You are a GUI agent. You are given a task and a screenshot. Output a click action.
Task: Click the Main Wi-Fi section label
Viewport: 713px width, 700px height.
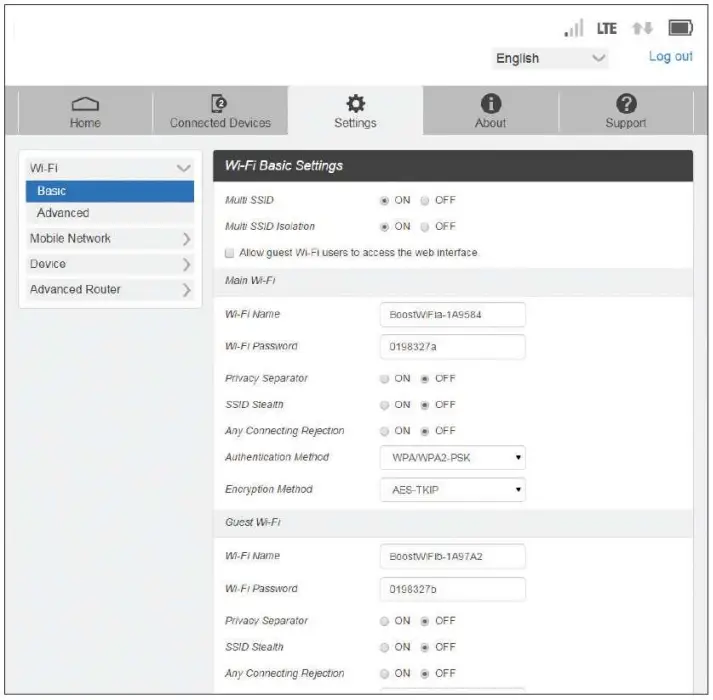250,280
